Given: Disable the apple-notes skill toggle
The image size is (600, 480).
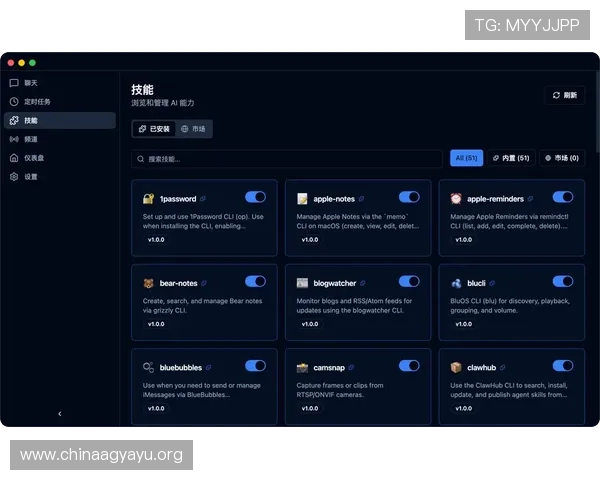Looking at the screenshot, I should [x=409, y=197].
